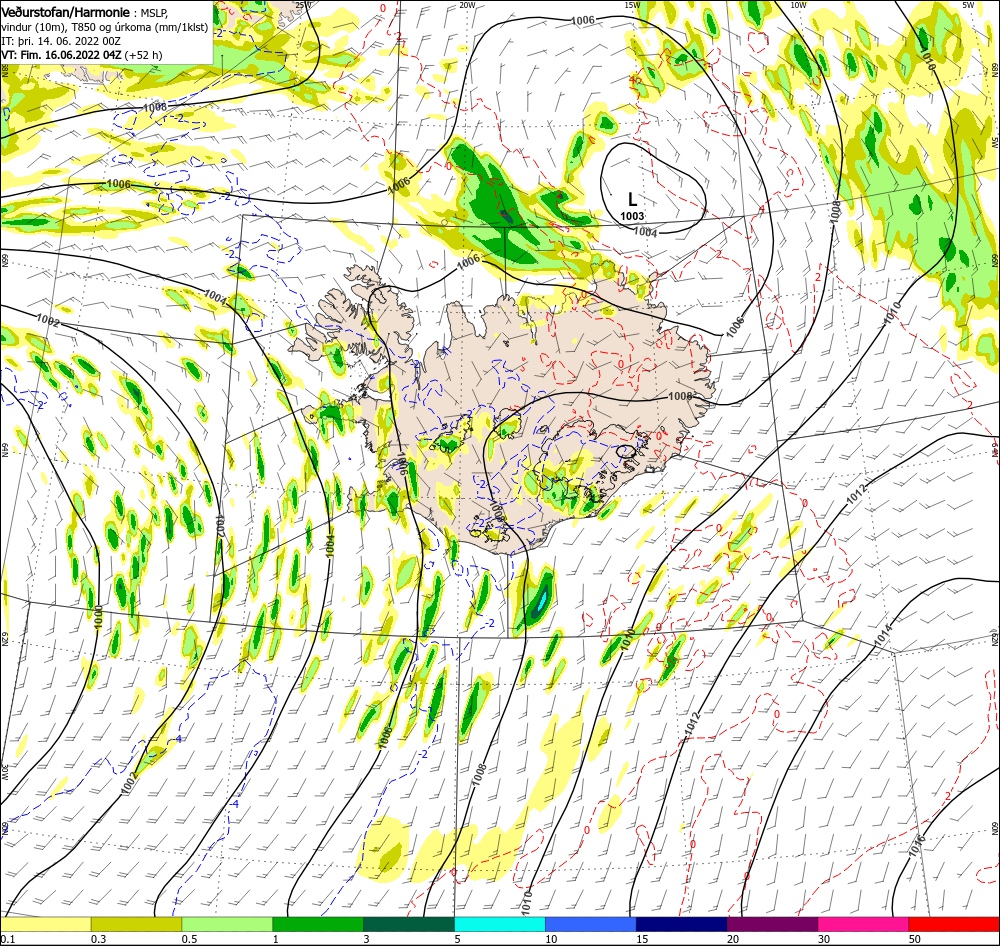Click the '10W' longitude label
The width and height of the screenshot is (1000, 946).
[798, 4]
